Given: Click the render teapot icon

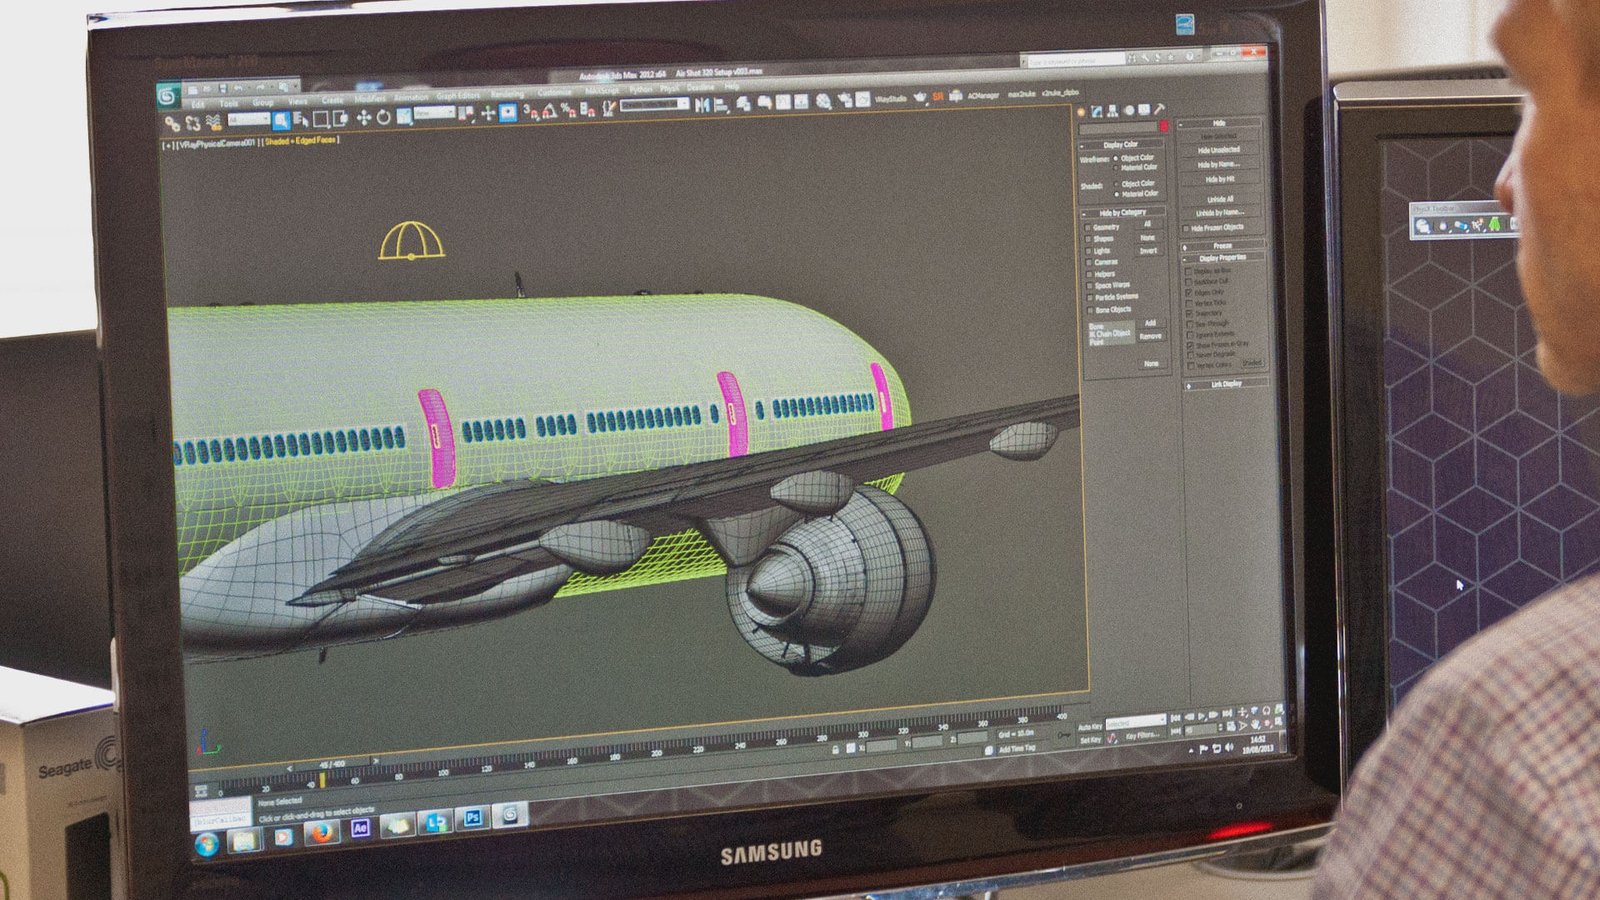Looking at the screenshot, I should [919, 98].
